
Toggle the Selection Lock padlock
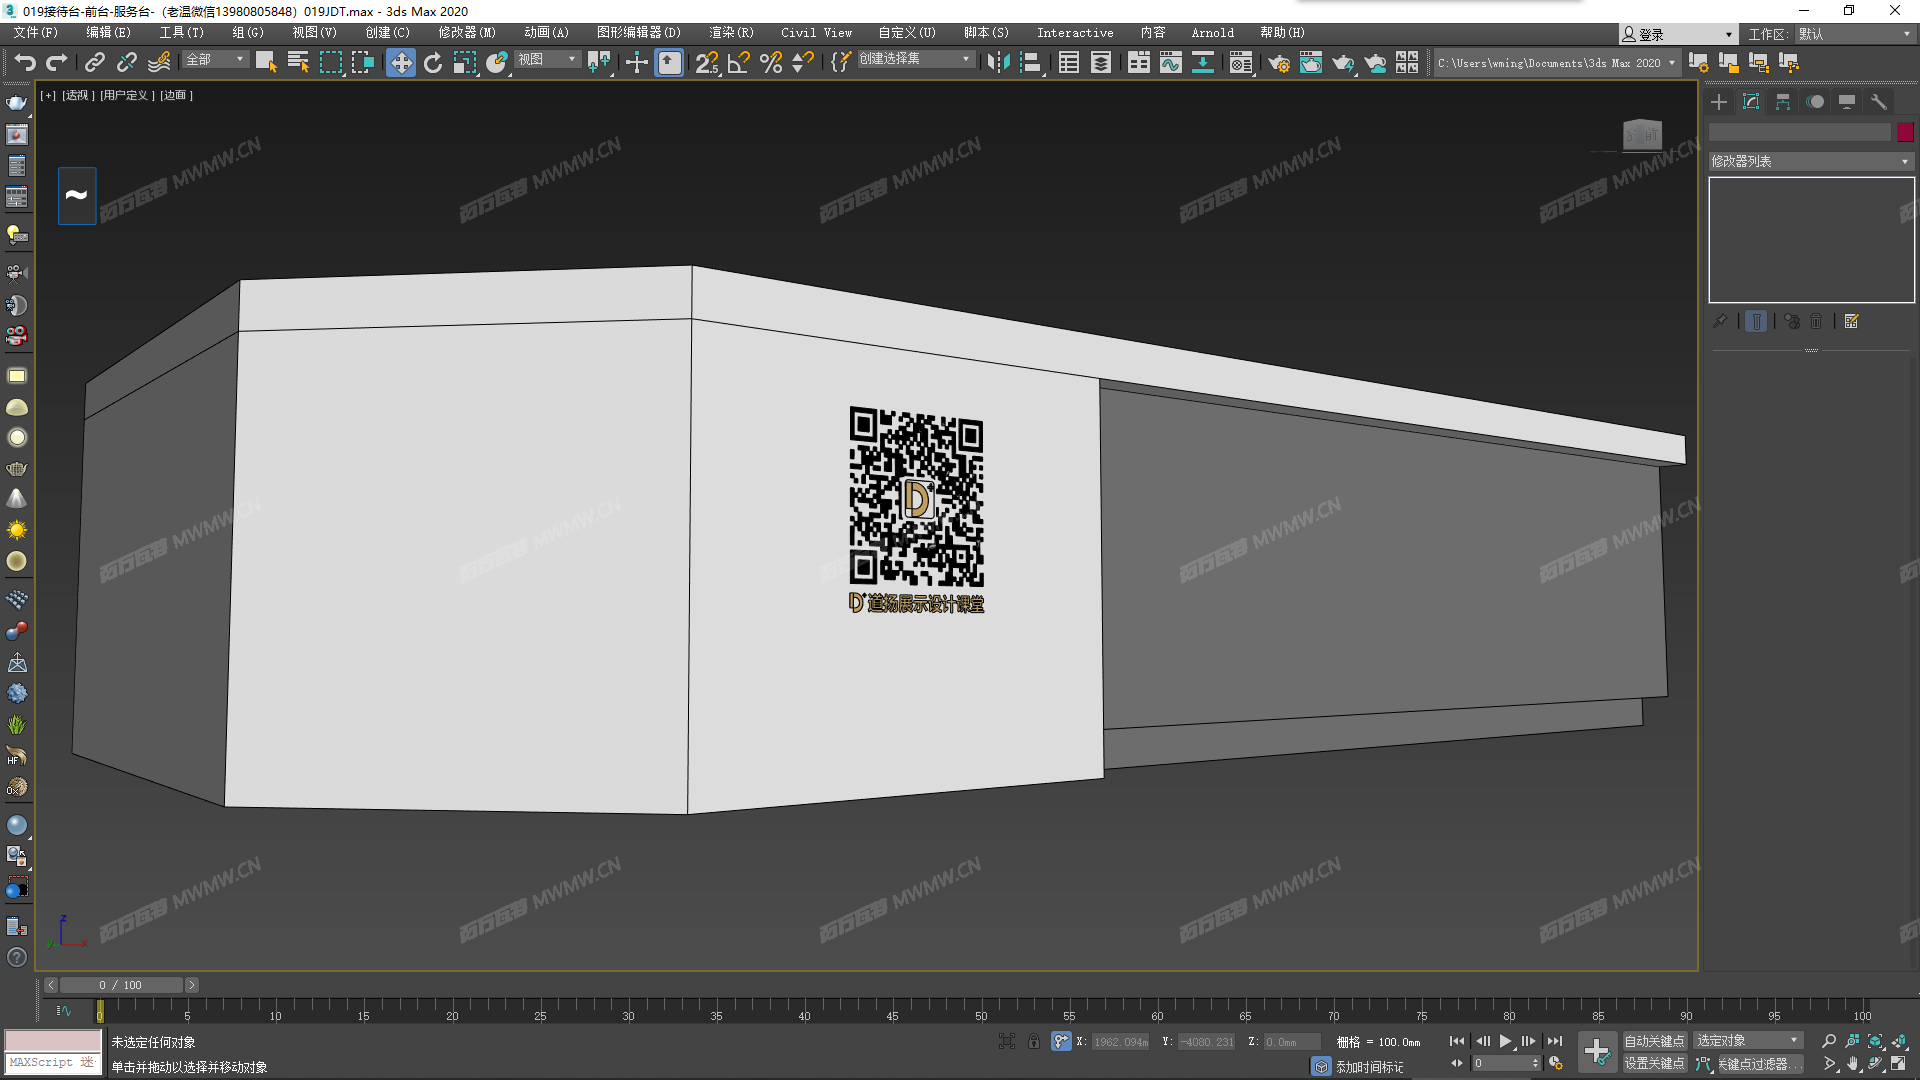coord(1034,1041)
